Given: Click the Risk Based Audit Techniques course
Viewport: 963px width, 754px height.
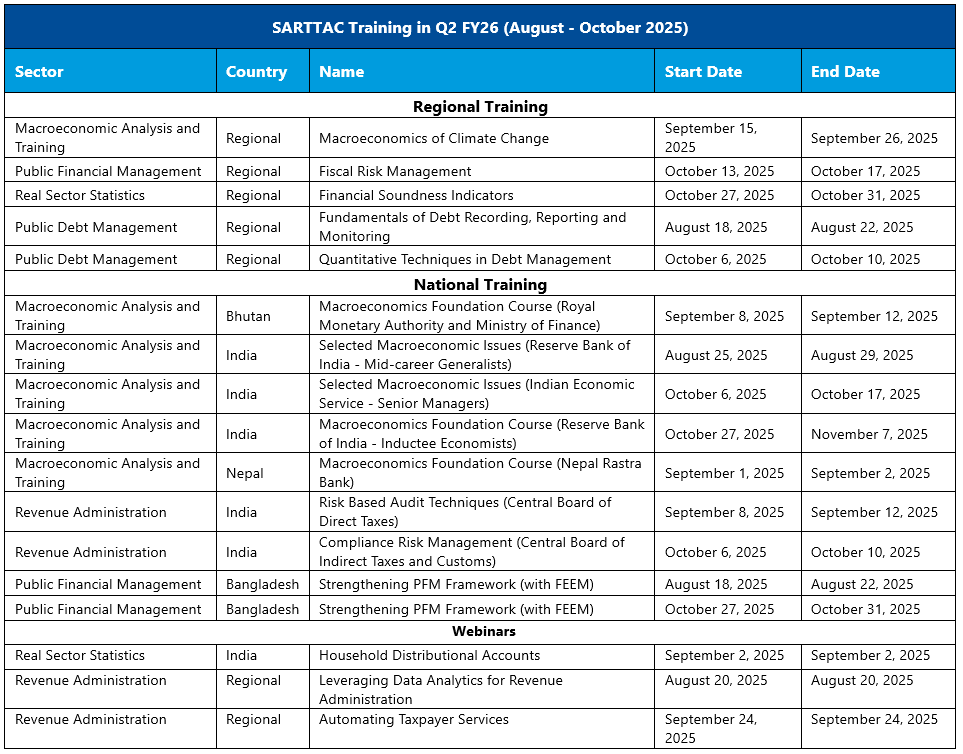Looking at the screenshot, I should point(465,512).
